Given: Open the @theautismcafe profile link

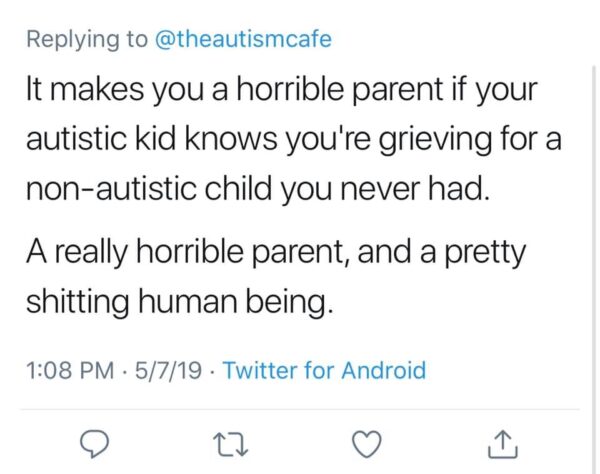Looking at the screenshot, I should pyautogui.click(x=243, y=39).
